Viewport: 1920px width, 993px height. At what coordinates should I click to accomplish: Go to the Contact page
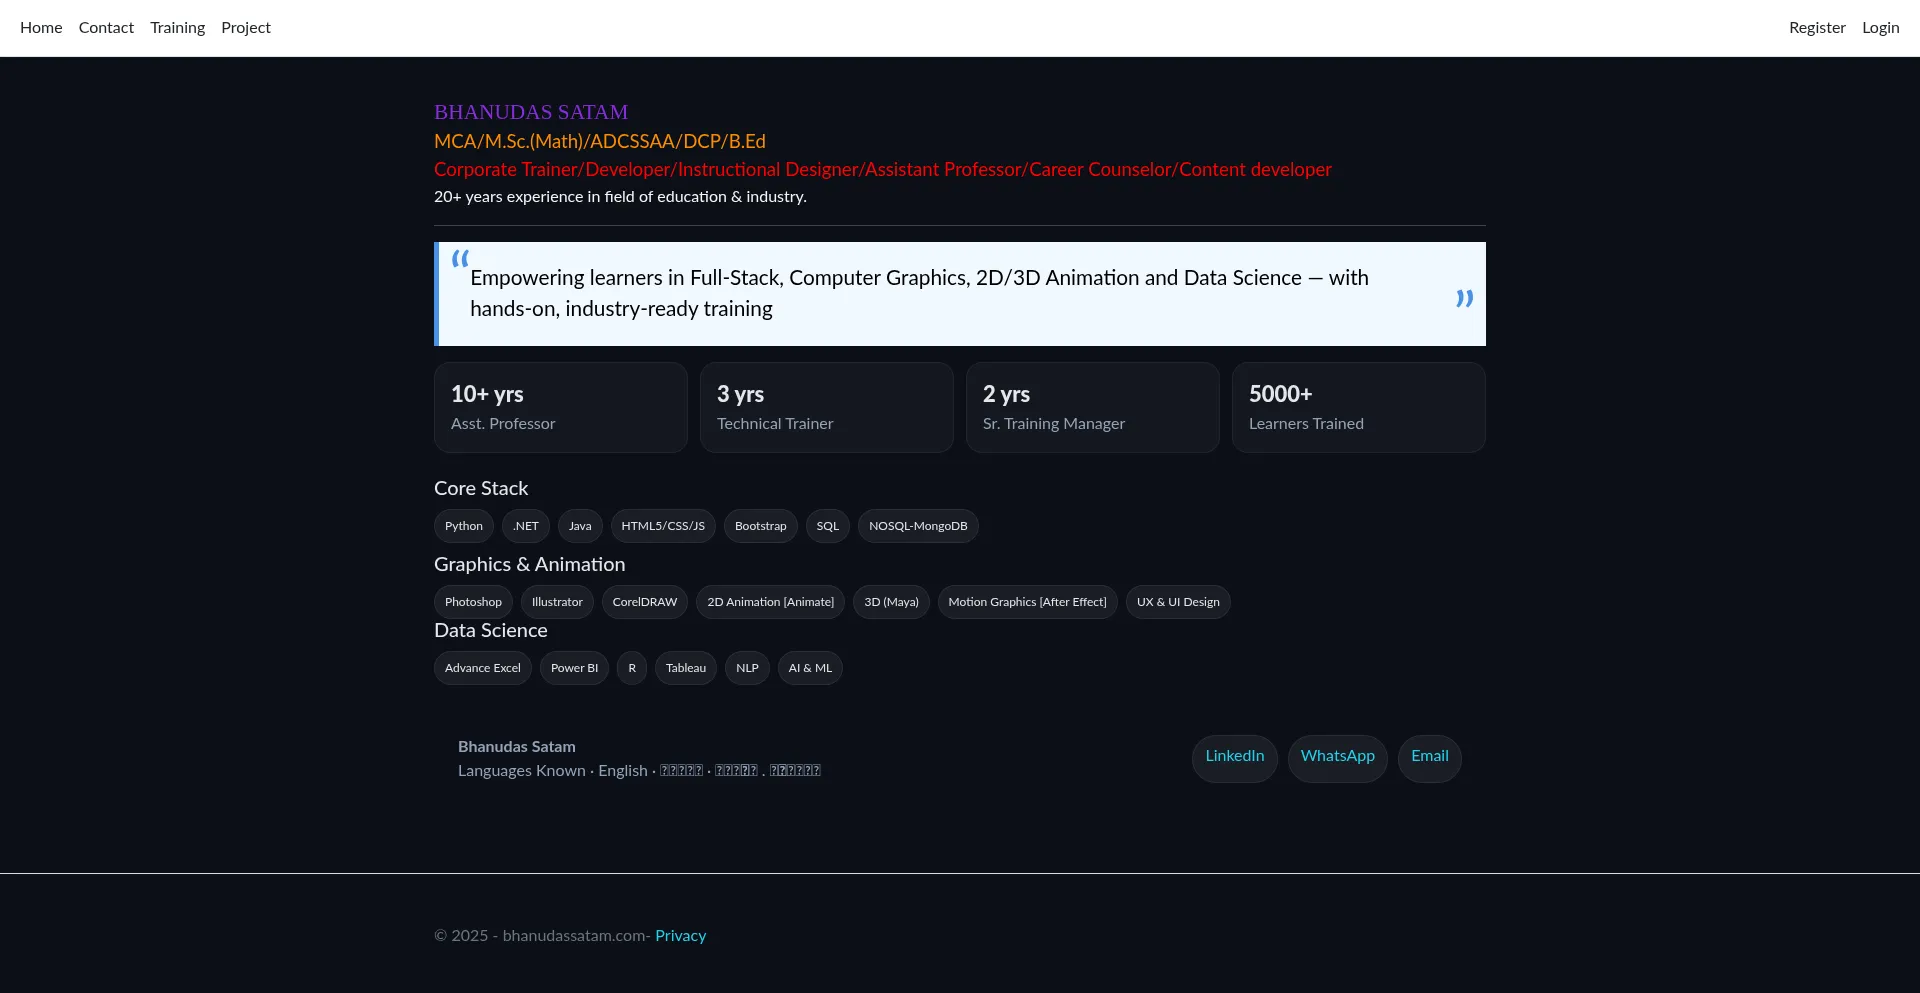pos(106,28)
